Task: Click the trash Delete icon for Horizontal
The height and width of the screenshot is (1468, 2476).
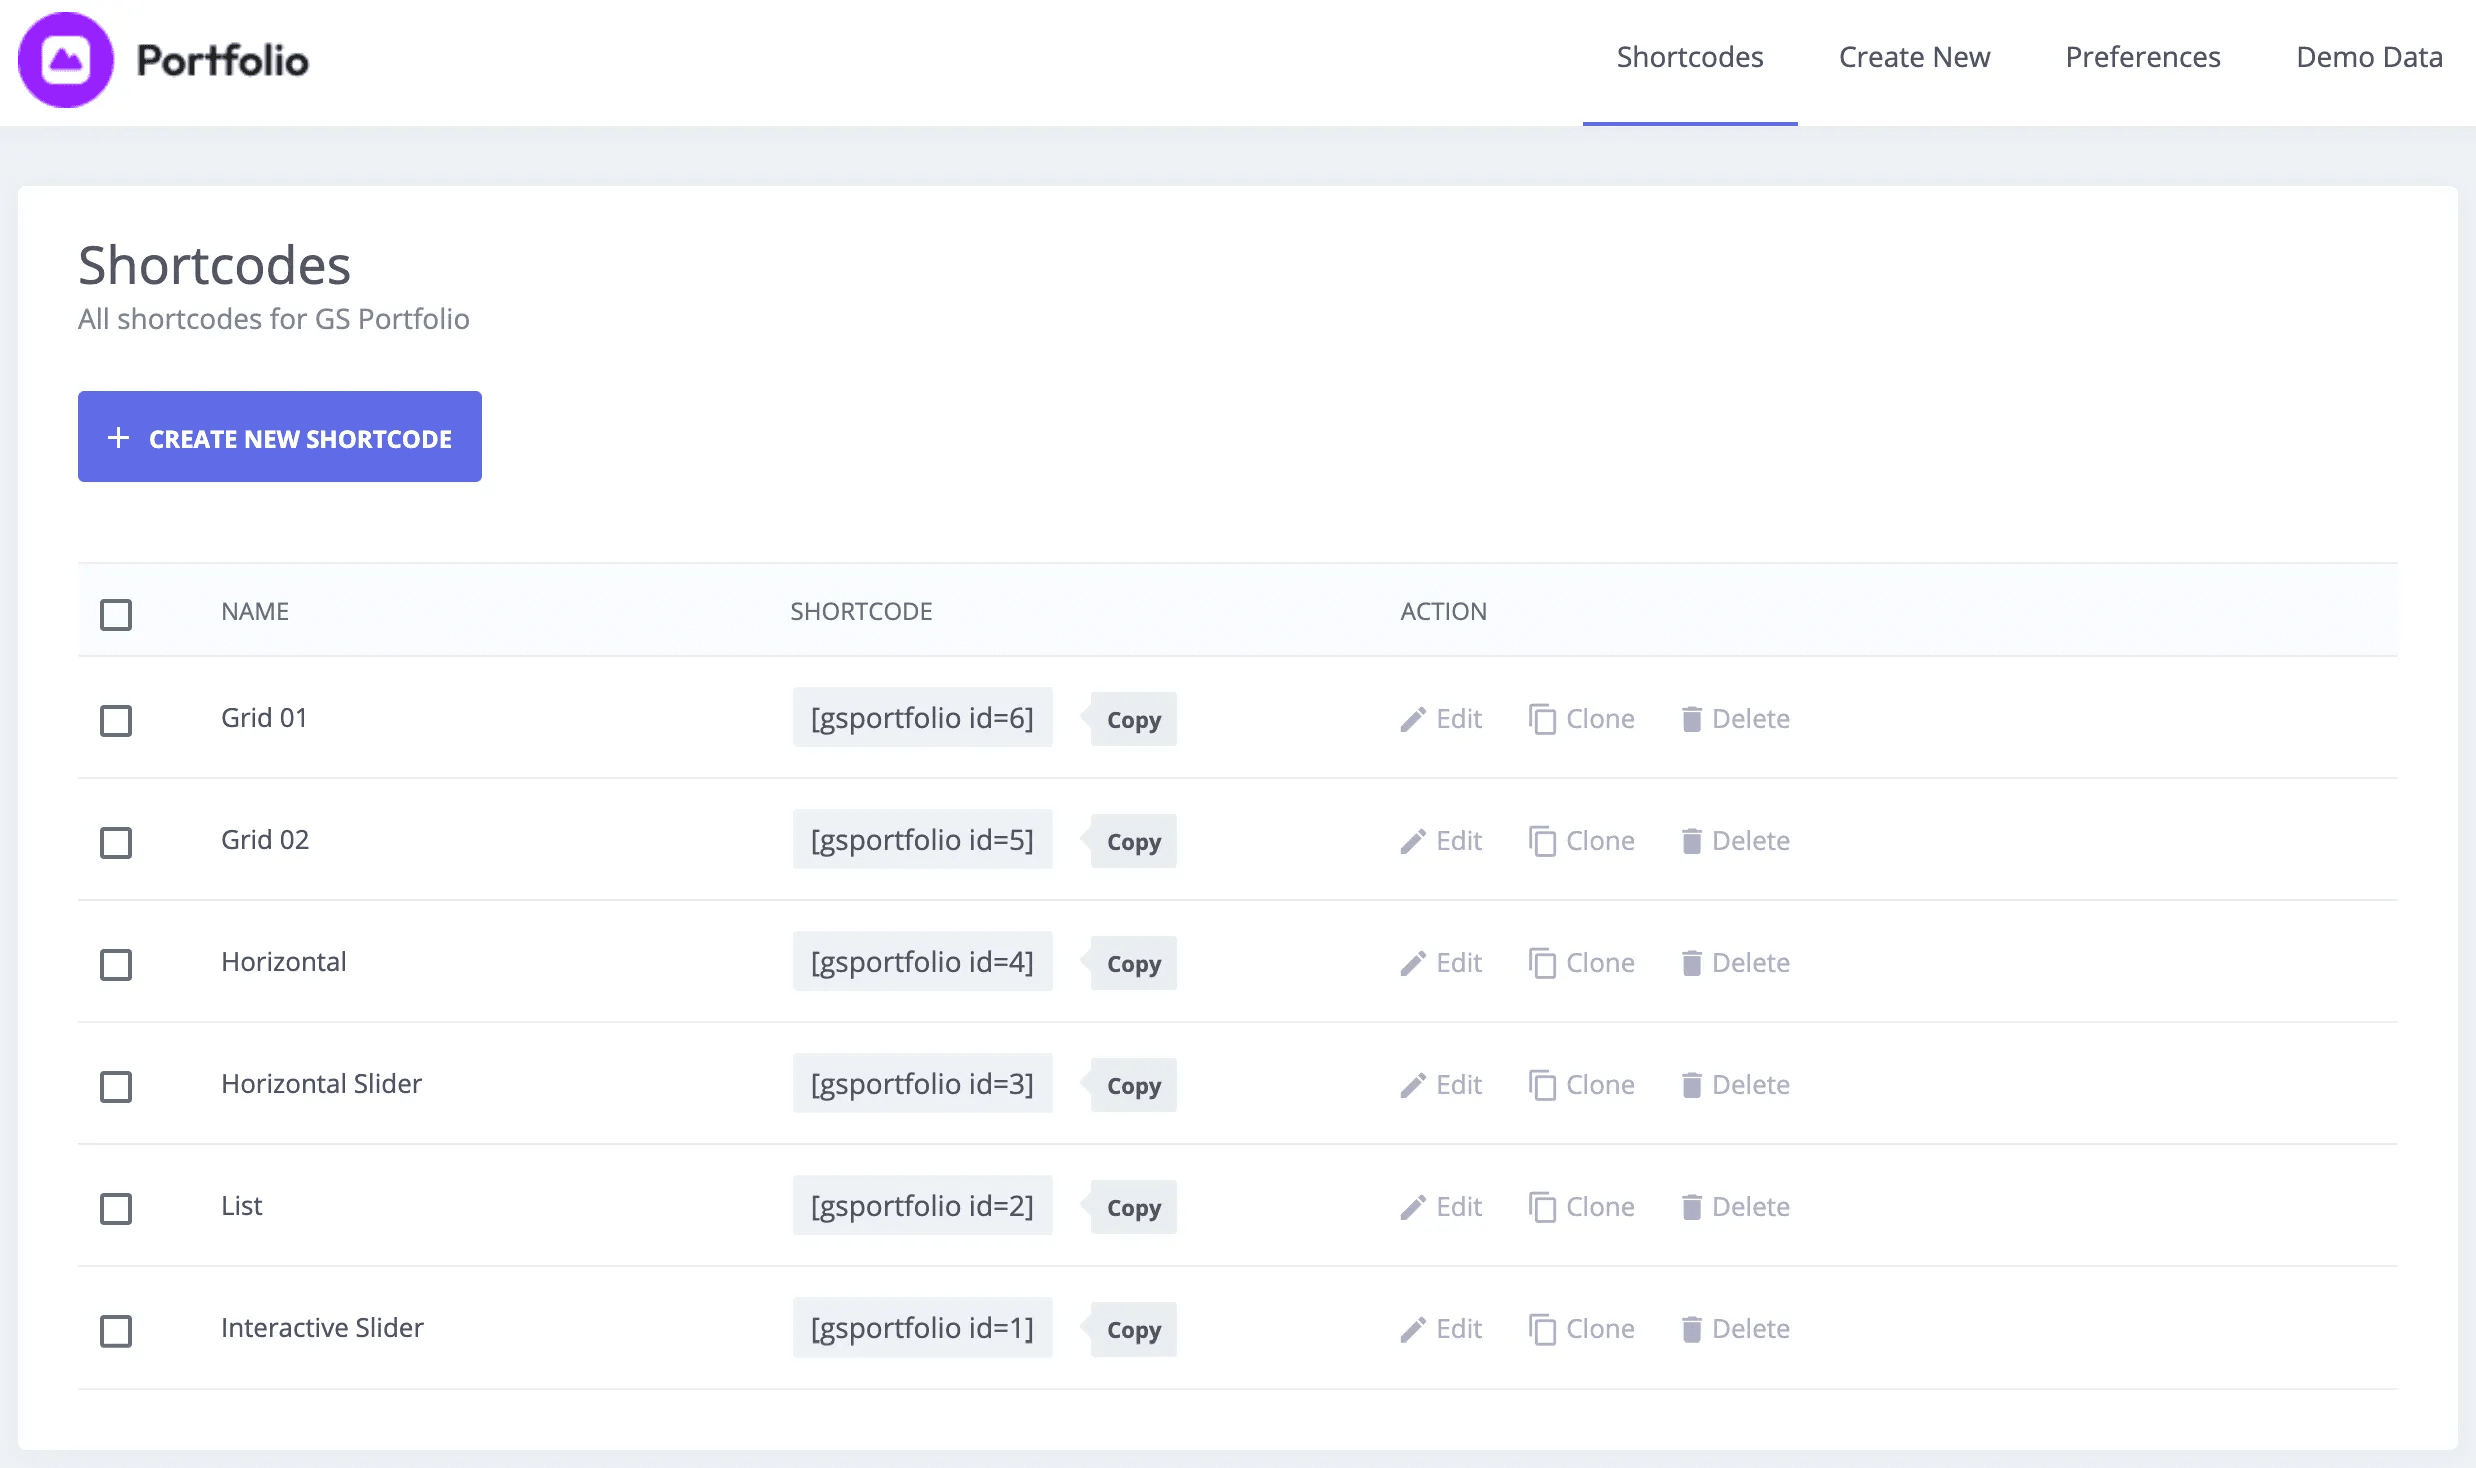Action: coord(1691,963)
